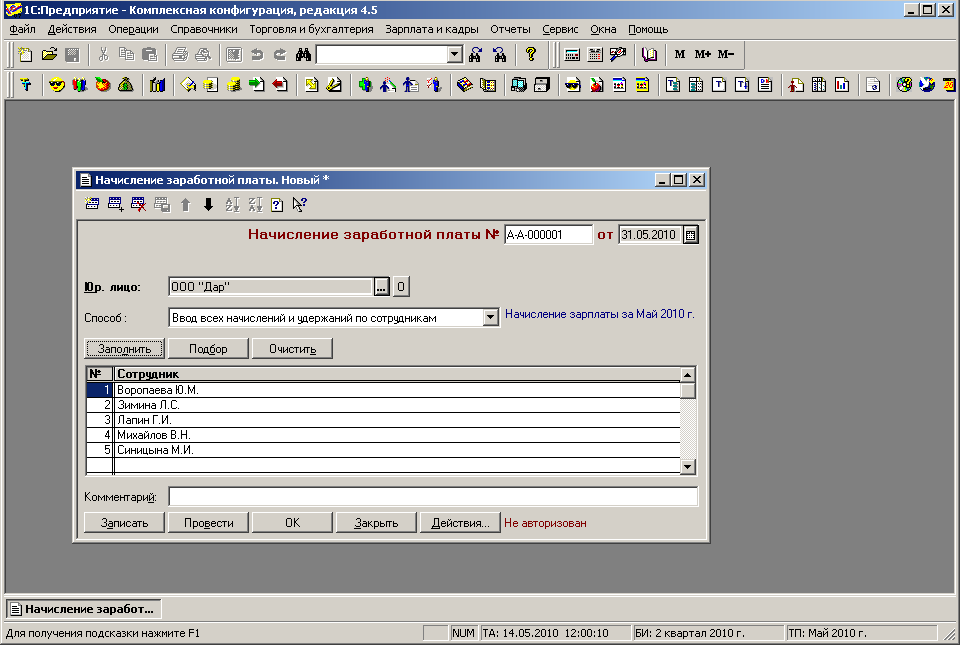Image resolution: width=960 pixels, height=645 pixels.
Task: Click the bar chart report icon
Action: pyautogui.click(x=842, y=85)
